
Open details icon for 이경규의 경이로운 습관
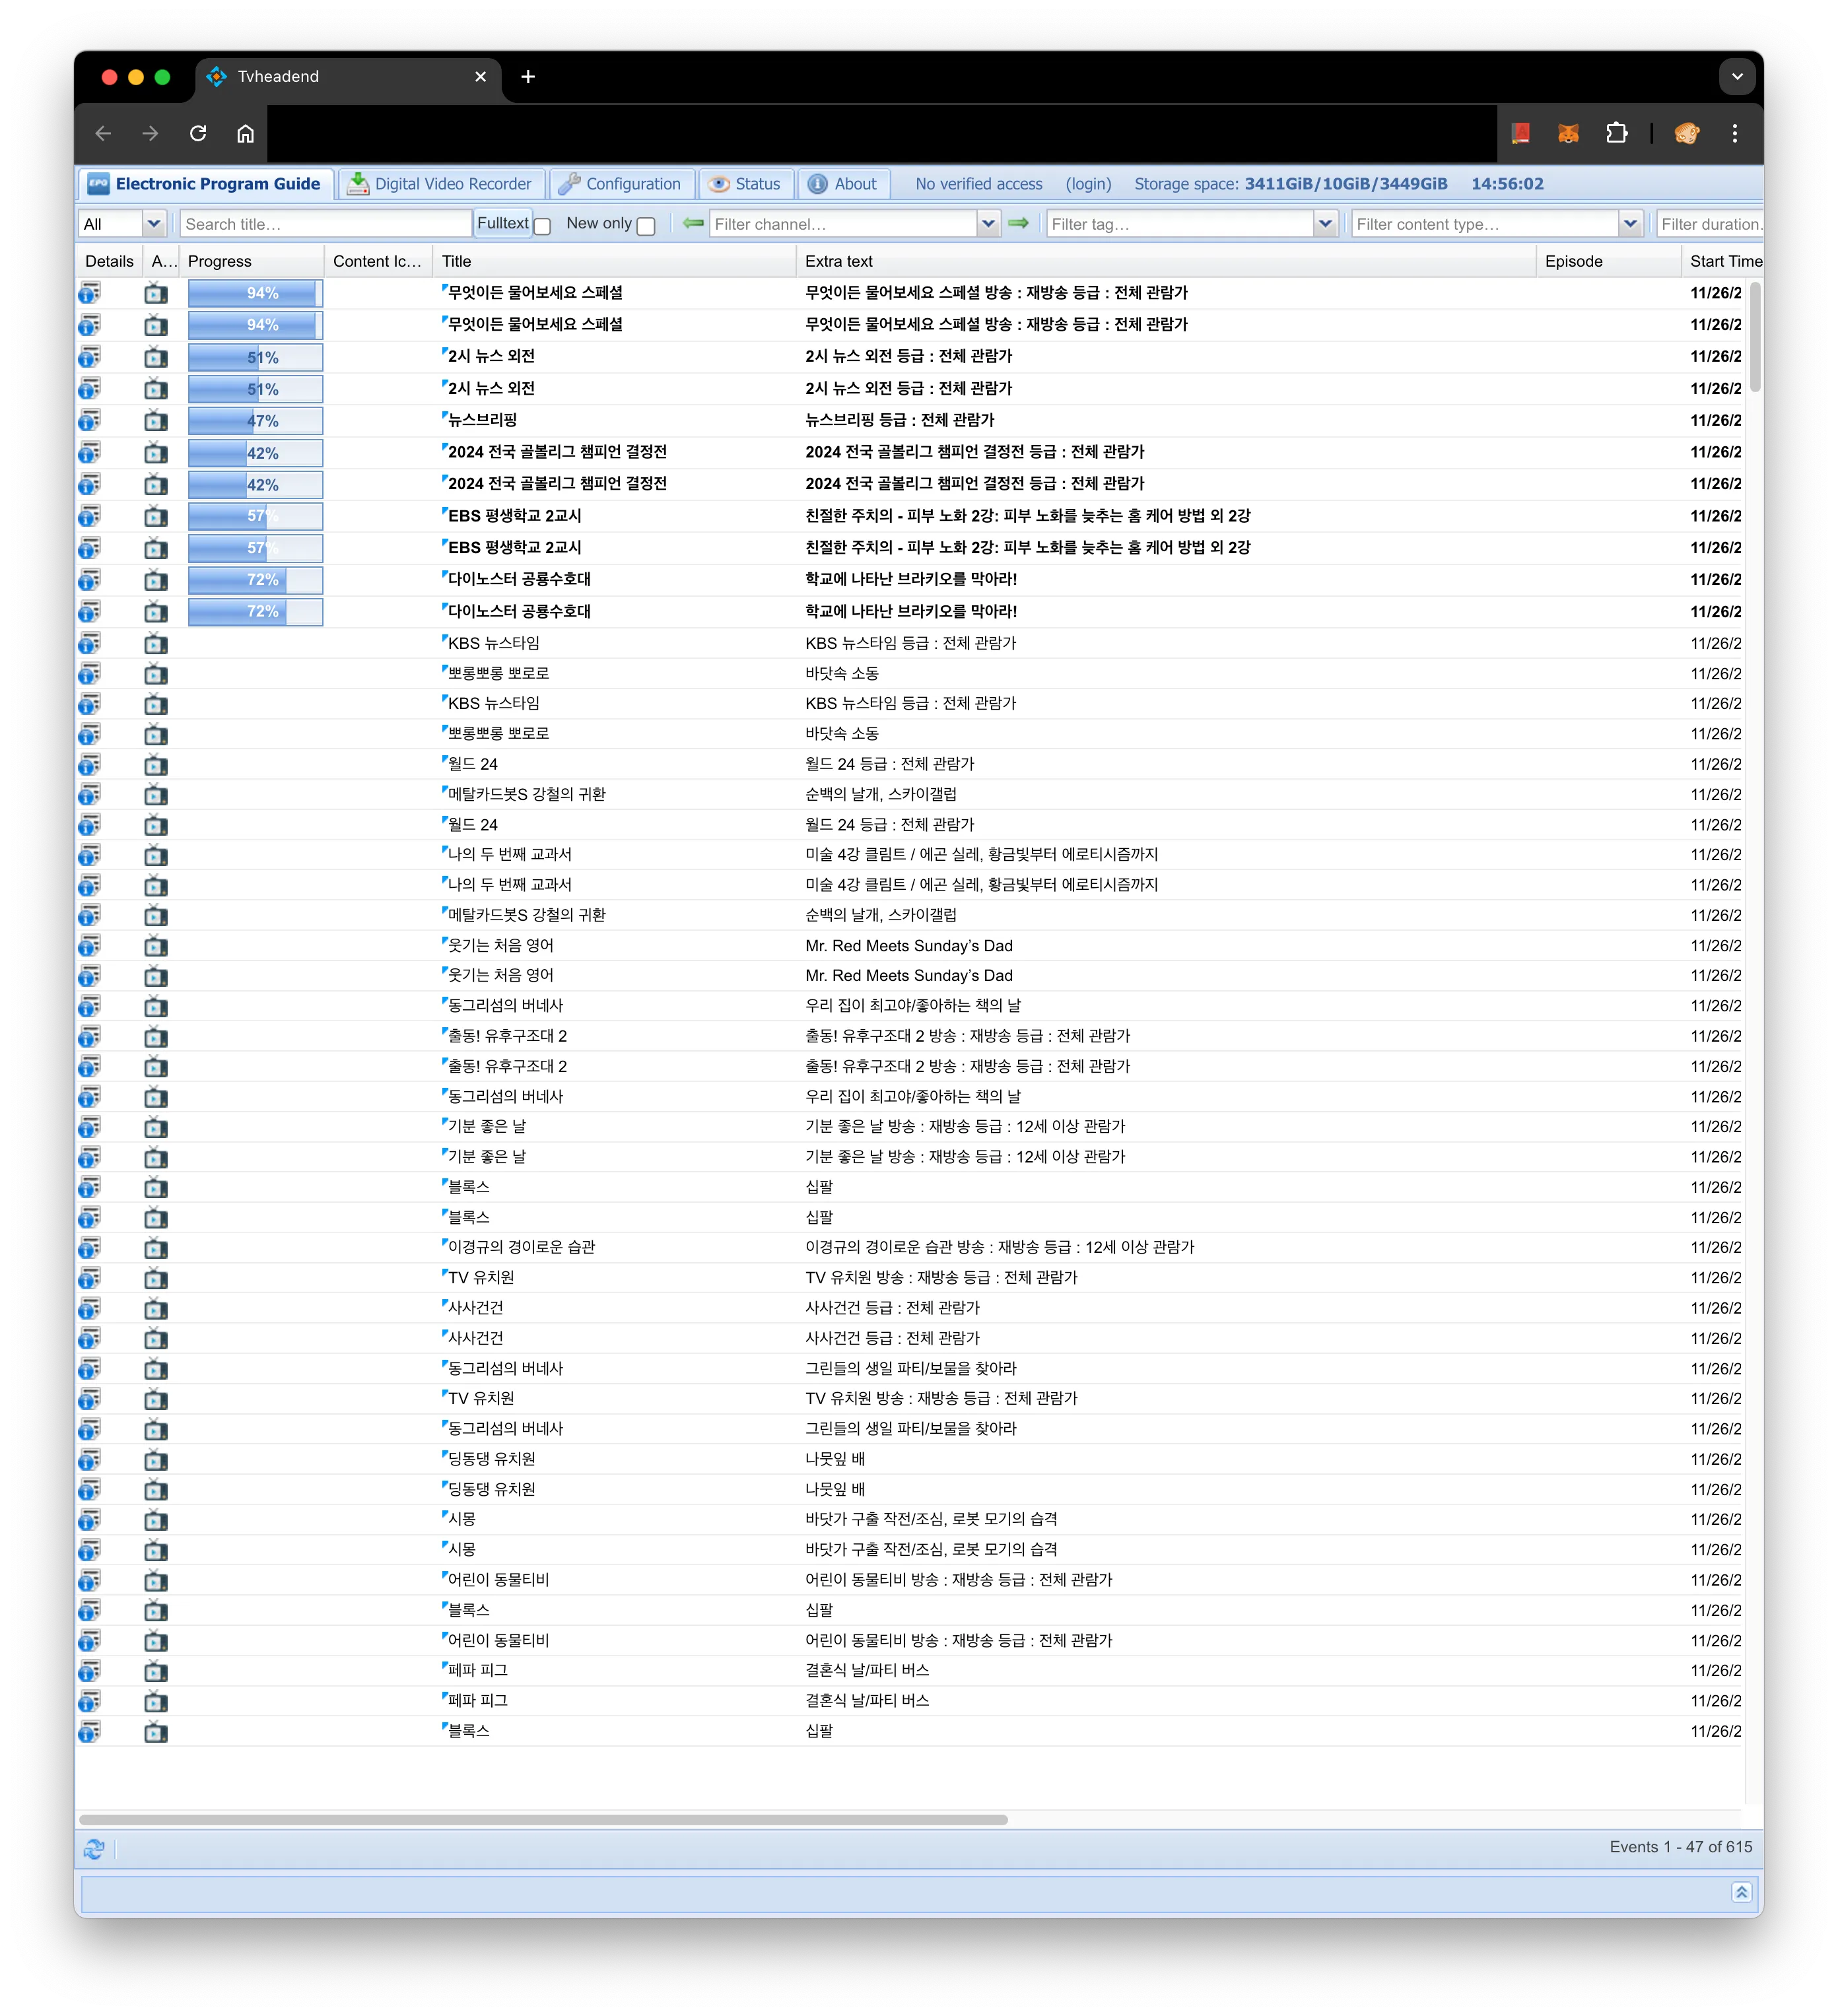90,1248
